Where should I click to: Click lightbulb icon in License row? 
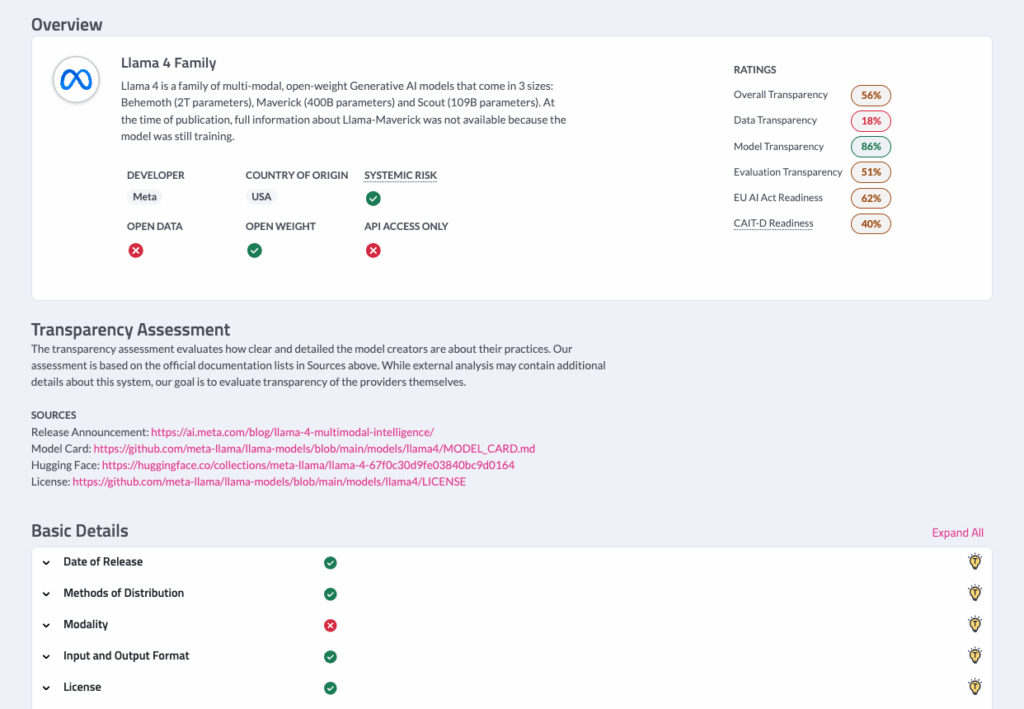[x=975, y=687]
